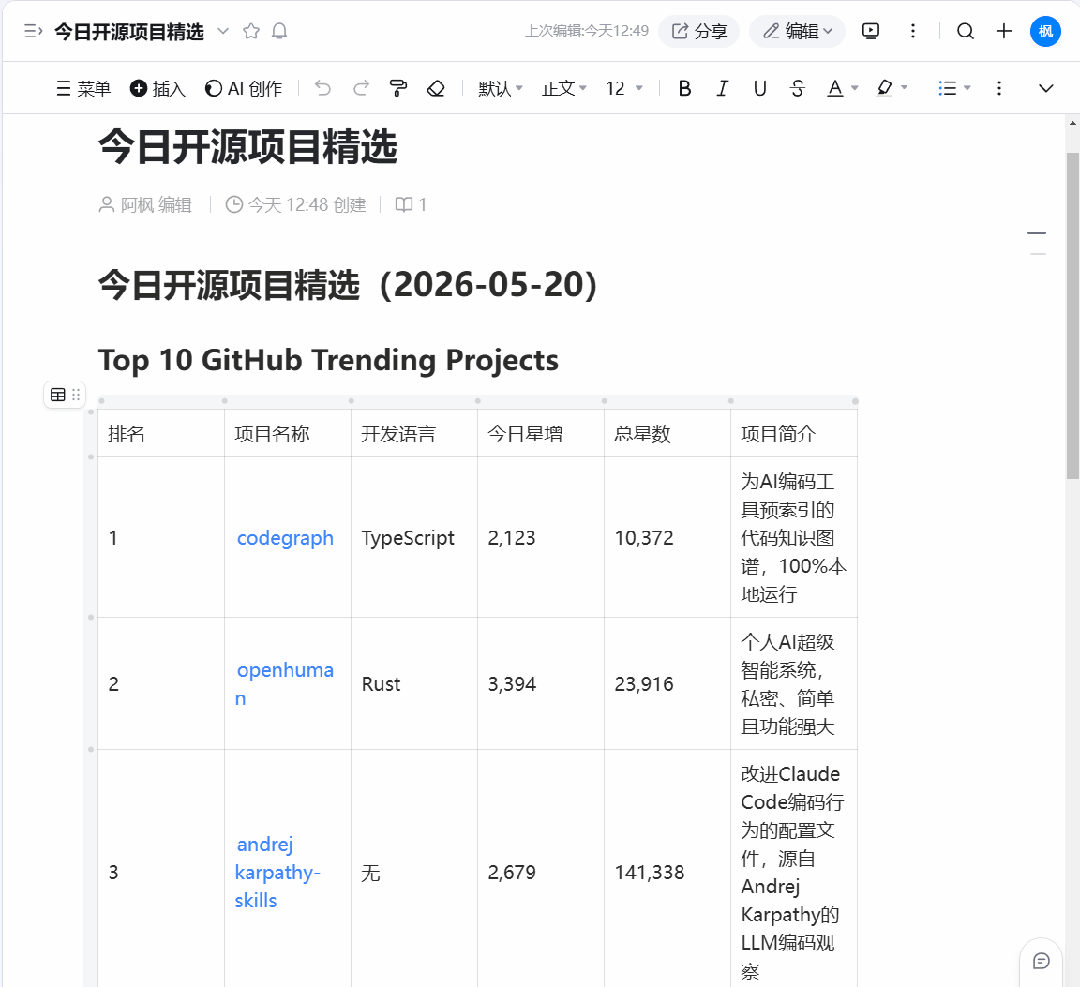
Task: Apply highlight color marker
Action: (x=885, y=89)
